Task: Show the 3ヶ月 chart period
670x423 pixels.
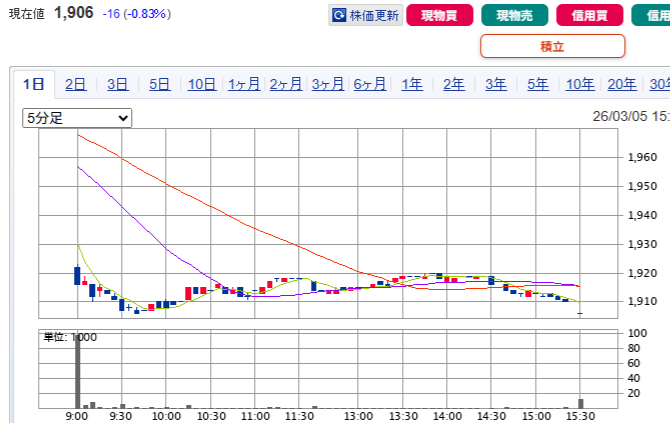Action: click(x=328, y=84)
